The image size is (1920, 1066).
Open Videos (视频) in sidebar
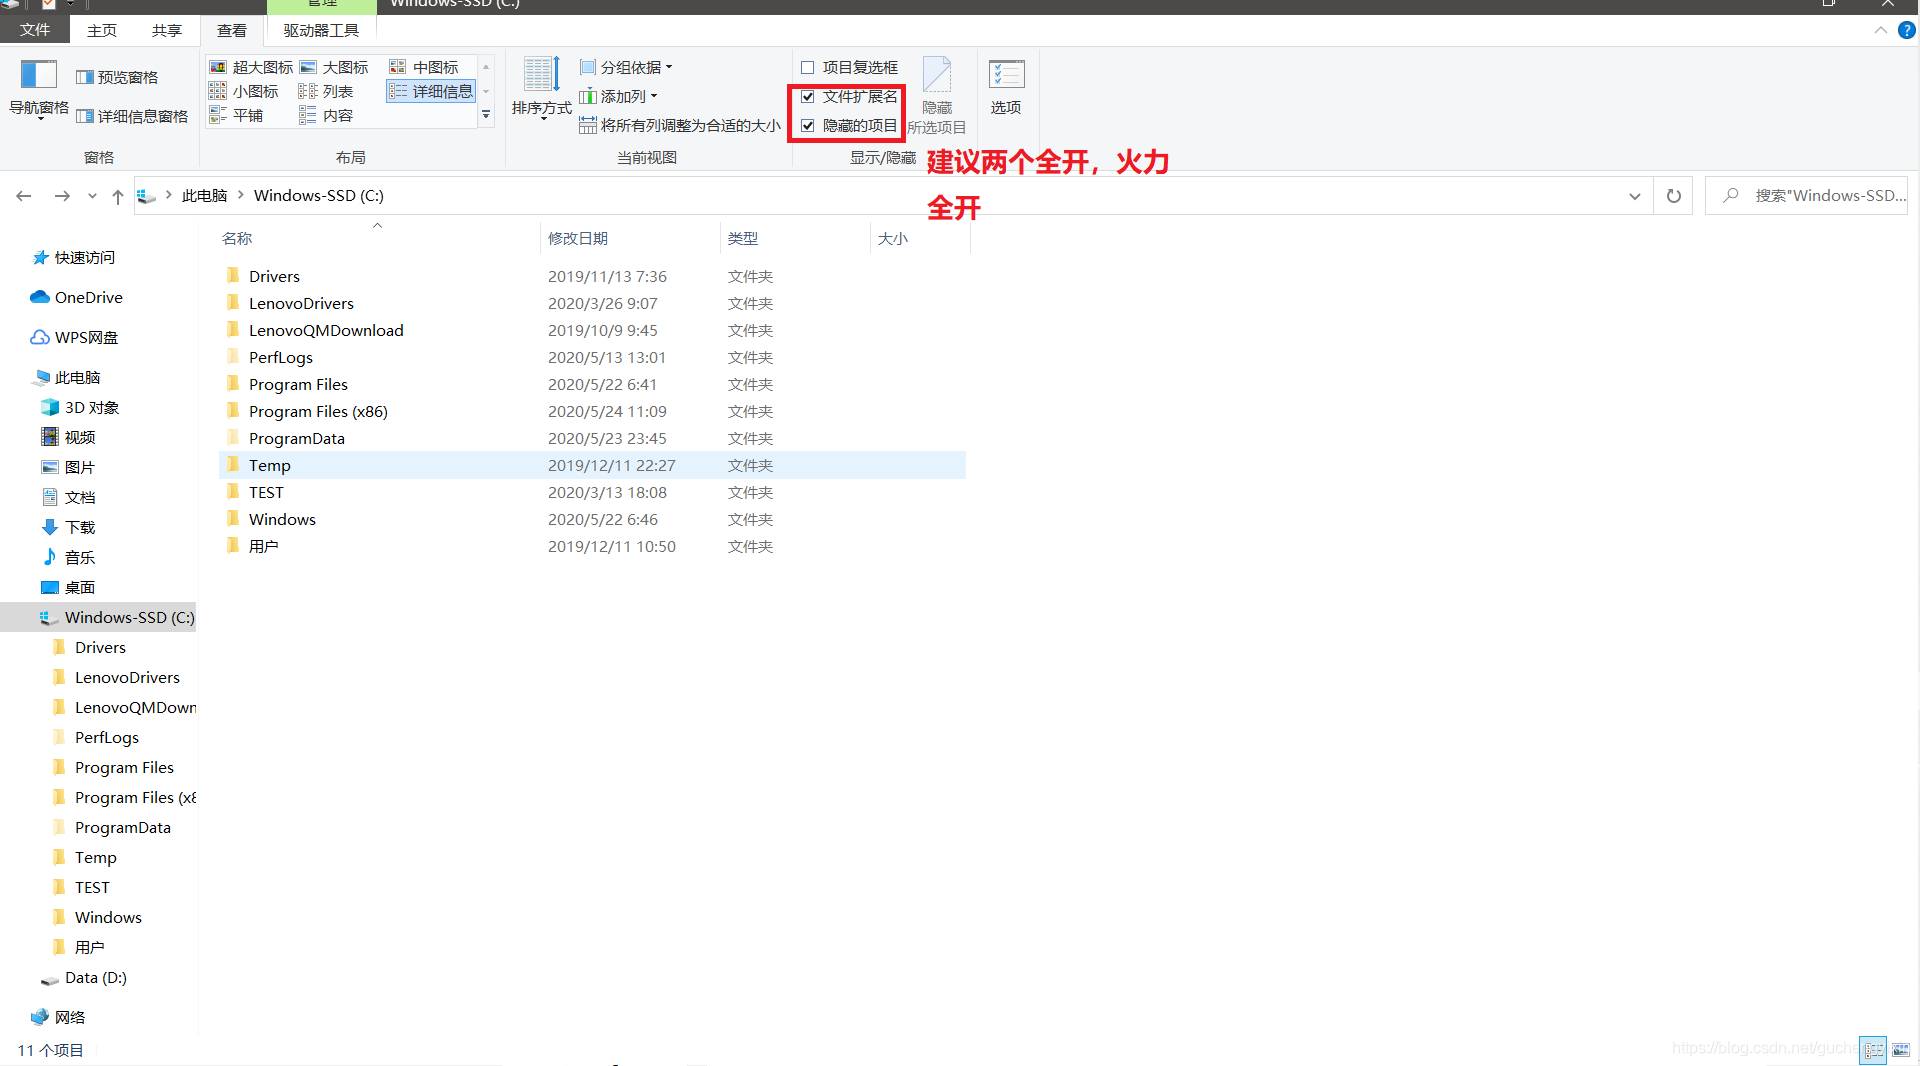coord(68,437)
